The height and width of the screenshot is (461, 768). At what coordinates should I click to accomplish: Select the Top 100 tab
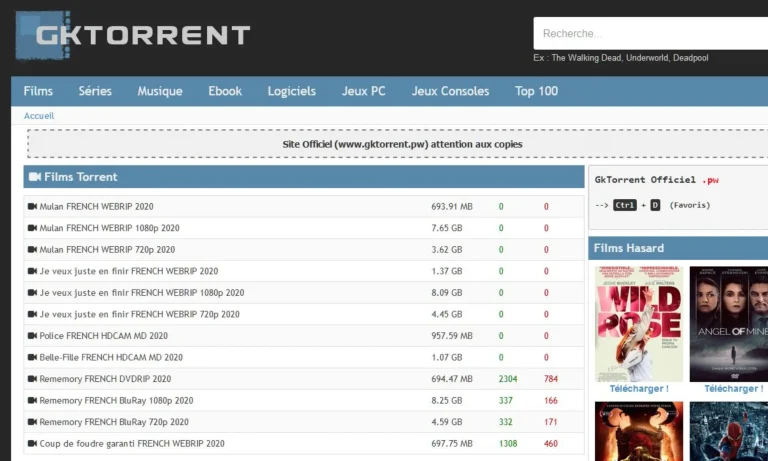tap(536, 91)
